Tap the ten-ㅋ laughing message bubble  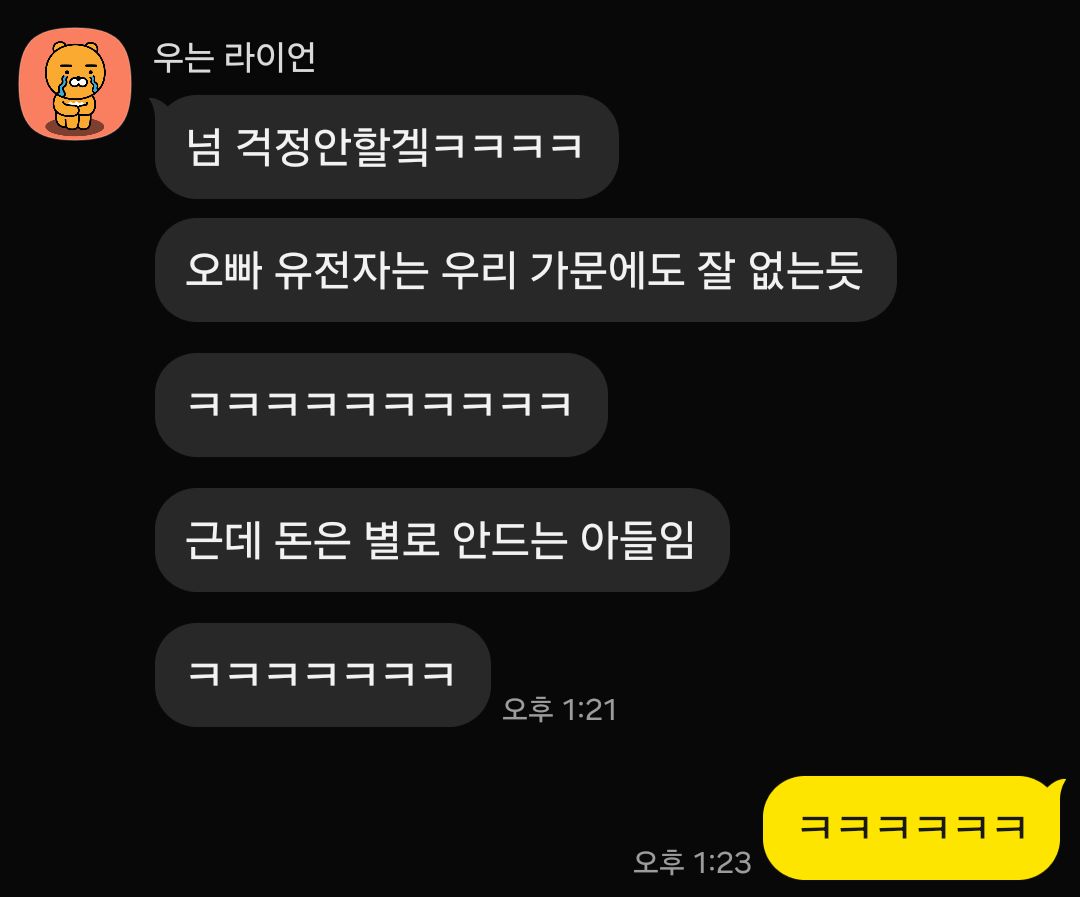[381, 404]
